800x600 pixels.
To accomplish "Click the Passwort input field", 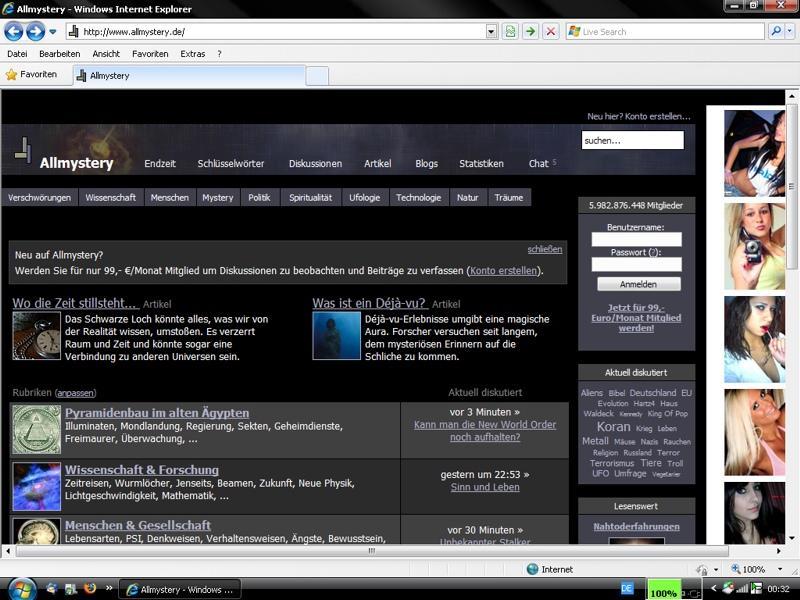I will [x=636, y=264].
